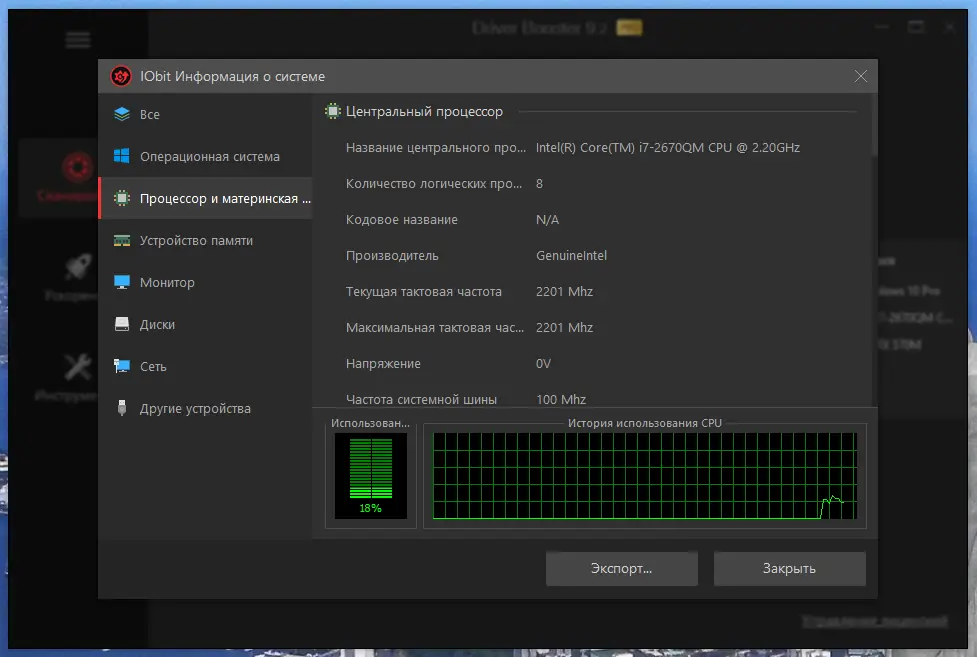Viewport: 977px width, 657px height.
Task: Click the Частота системной шины label
Action: pyautogui.click(x=421, y=400)
